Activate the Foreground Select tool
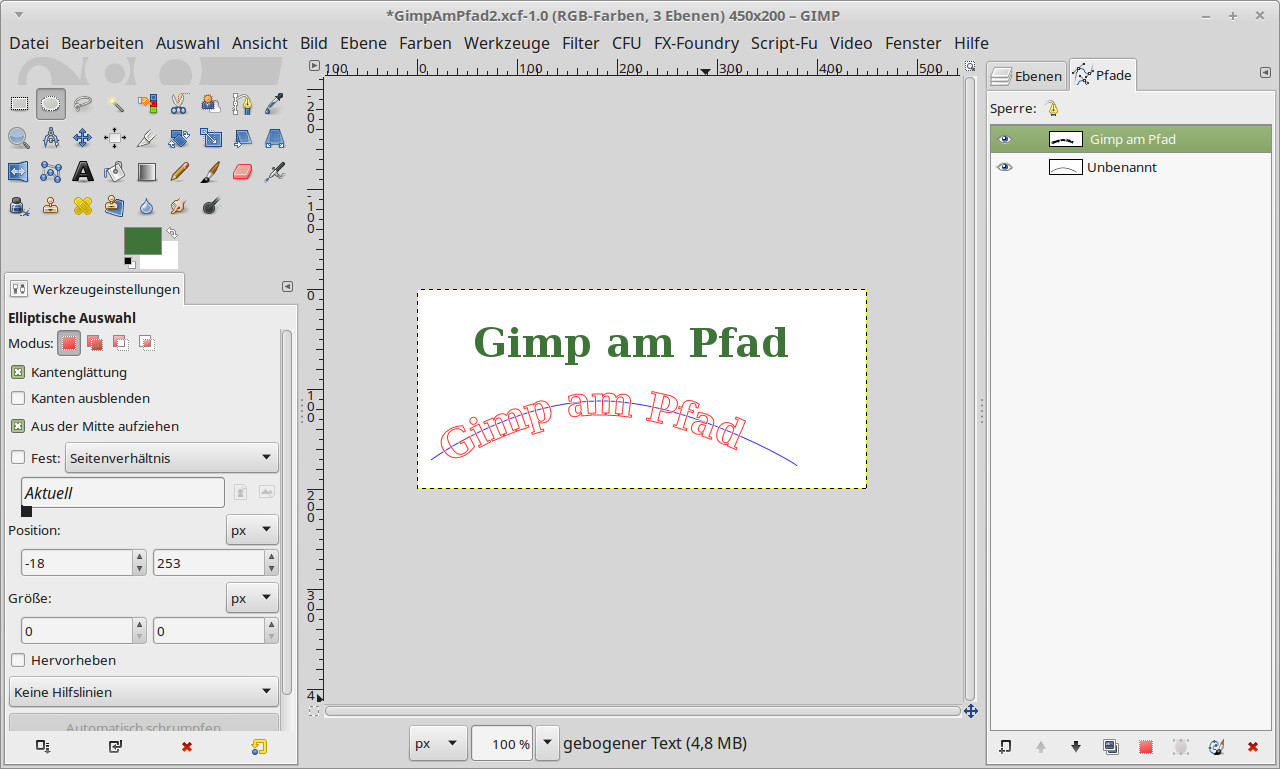 coord(211,103)
